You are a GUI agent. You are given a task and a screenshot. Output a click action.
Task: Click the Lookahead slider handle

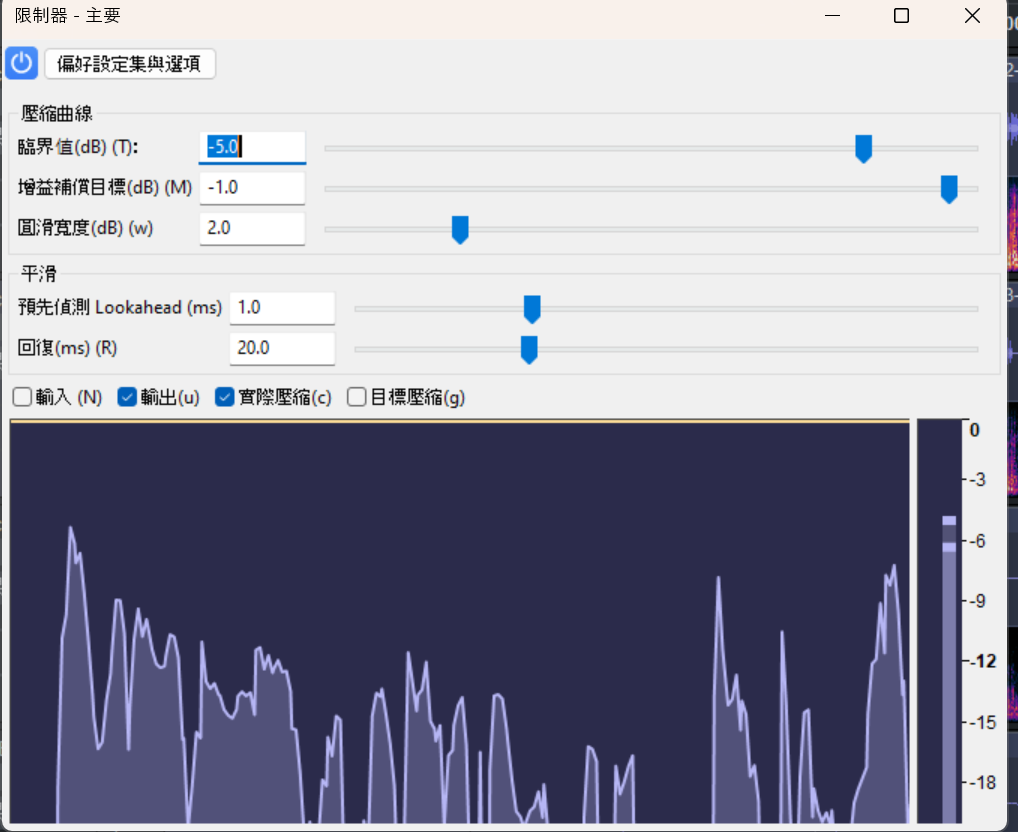(x=532, y=309)
